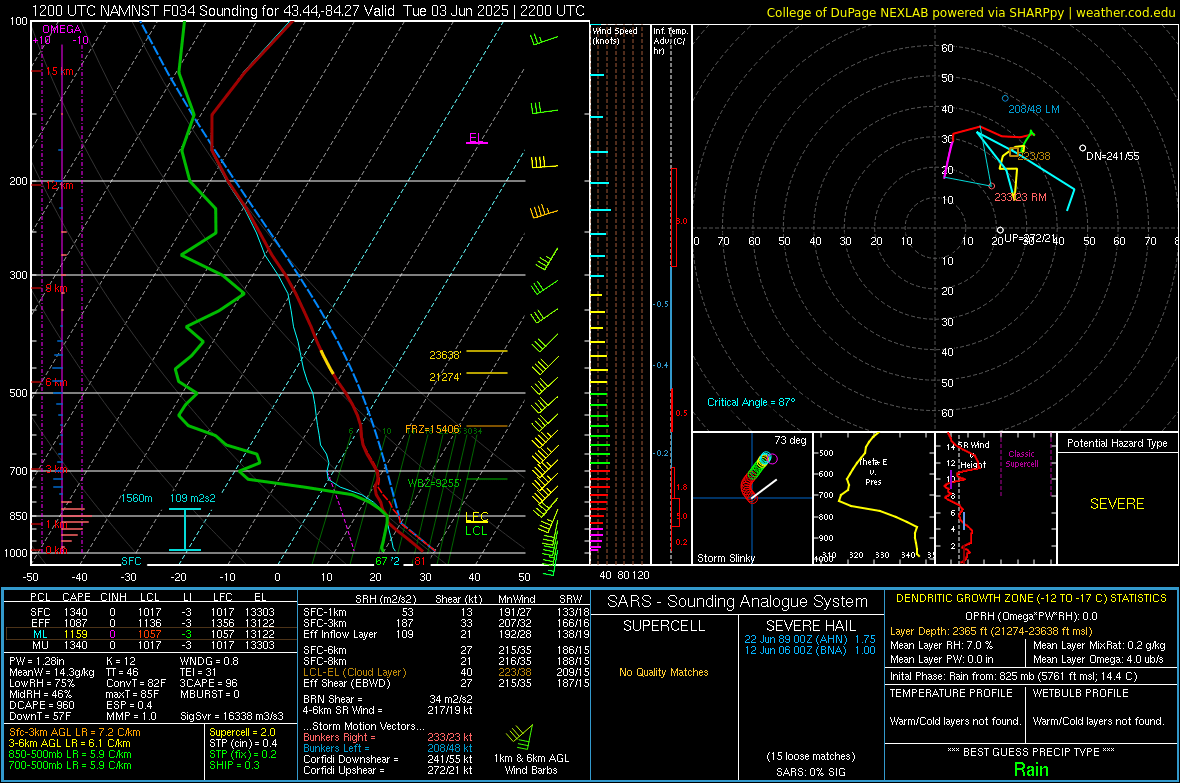Image resolution: width=1180 pixels, height=783 pixels.
Task: Click the 3-6km AGL LR = 6.1 C/km line
Action: coord(70,743)
